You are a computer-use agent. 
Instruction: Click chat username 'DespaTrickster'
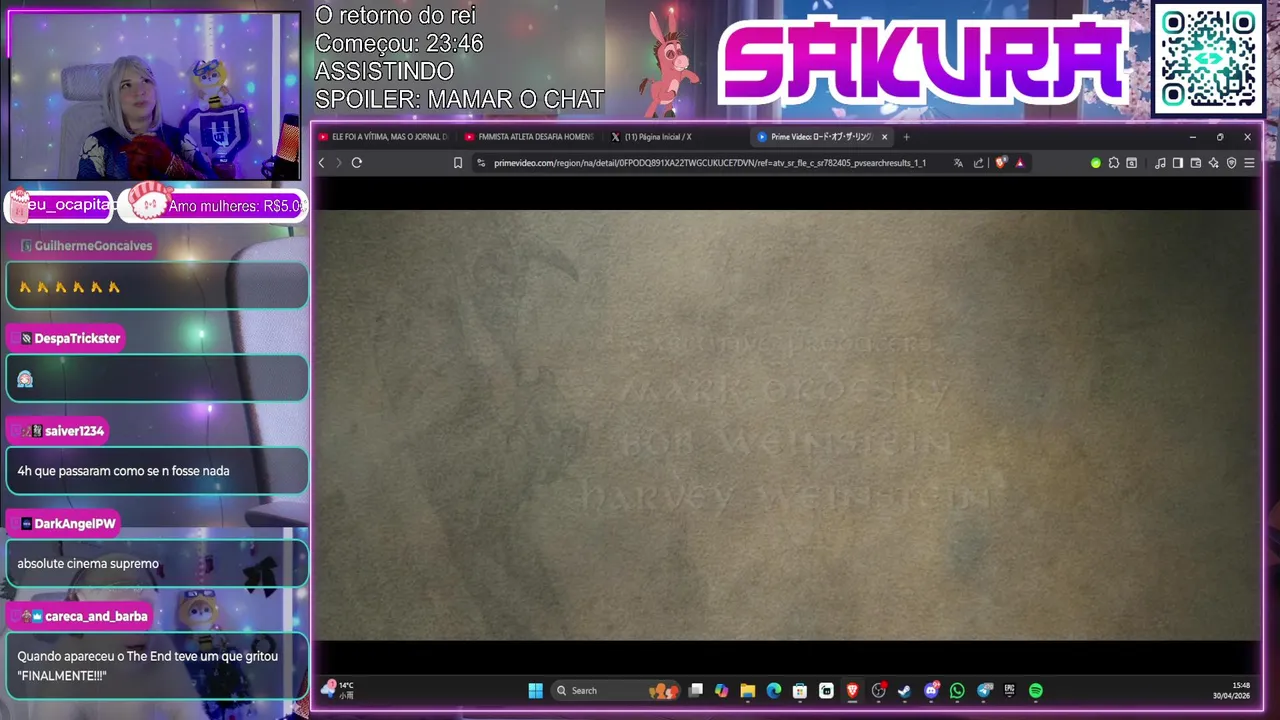pos(77,339)
